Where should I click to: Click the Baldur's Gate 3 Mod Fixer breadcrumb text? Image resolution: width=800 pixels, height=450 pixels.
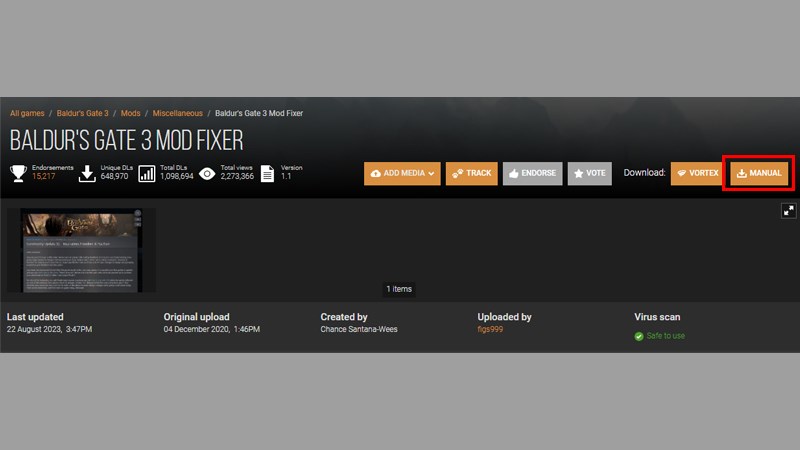pos(259,113)
